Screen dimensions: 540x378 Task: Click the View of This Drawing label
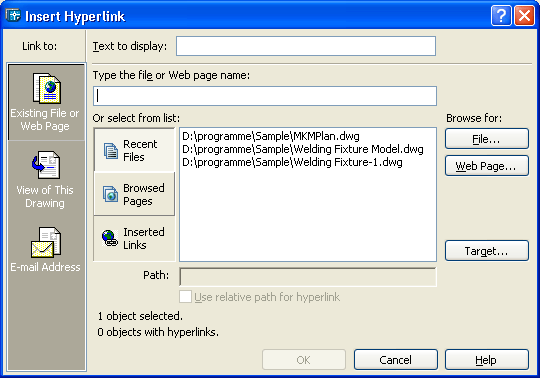(45, 196)
